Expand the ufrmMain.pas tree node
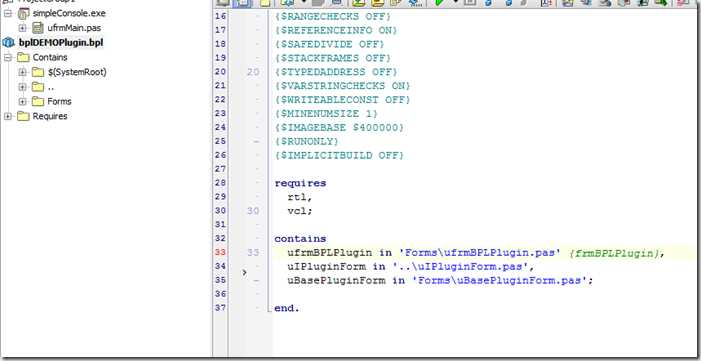The height and width of the screenshot is (361, 701). coord(22,28)
